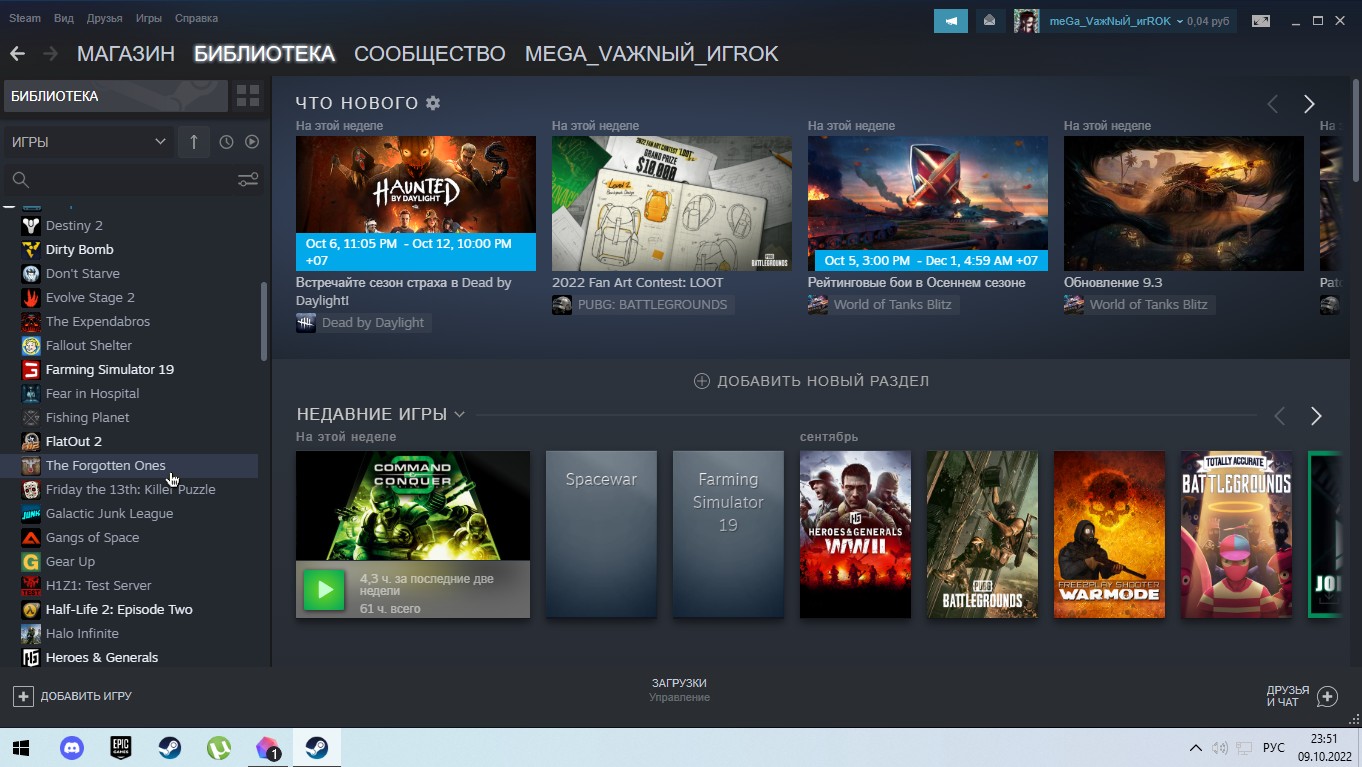
Task: Open advanced filter sliders icon in search
Action: [248, 180]
